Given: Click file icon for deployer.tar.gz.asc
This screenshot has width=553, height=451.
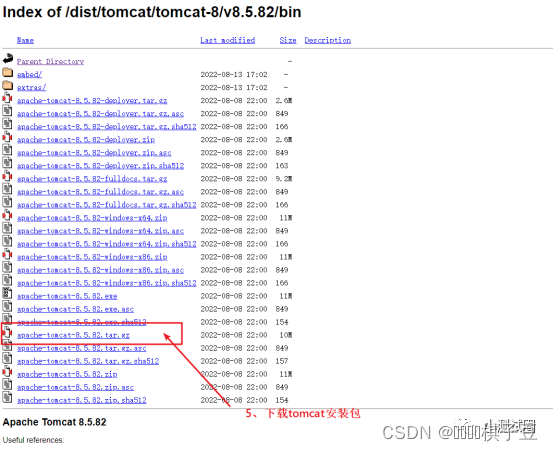Looking at the screenshot, I should (7, 111).
